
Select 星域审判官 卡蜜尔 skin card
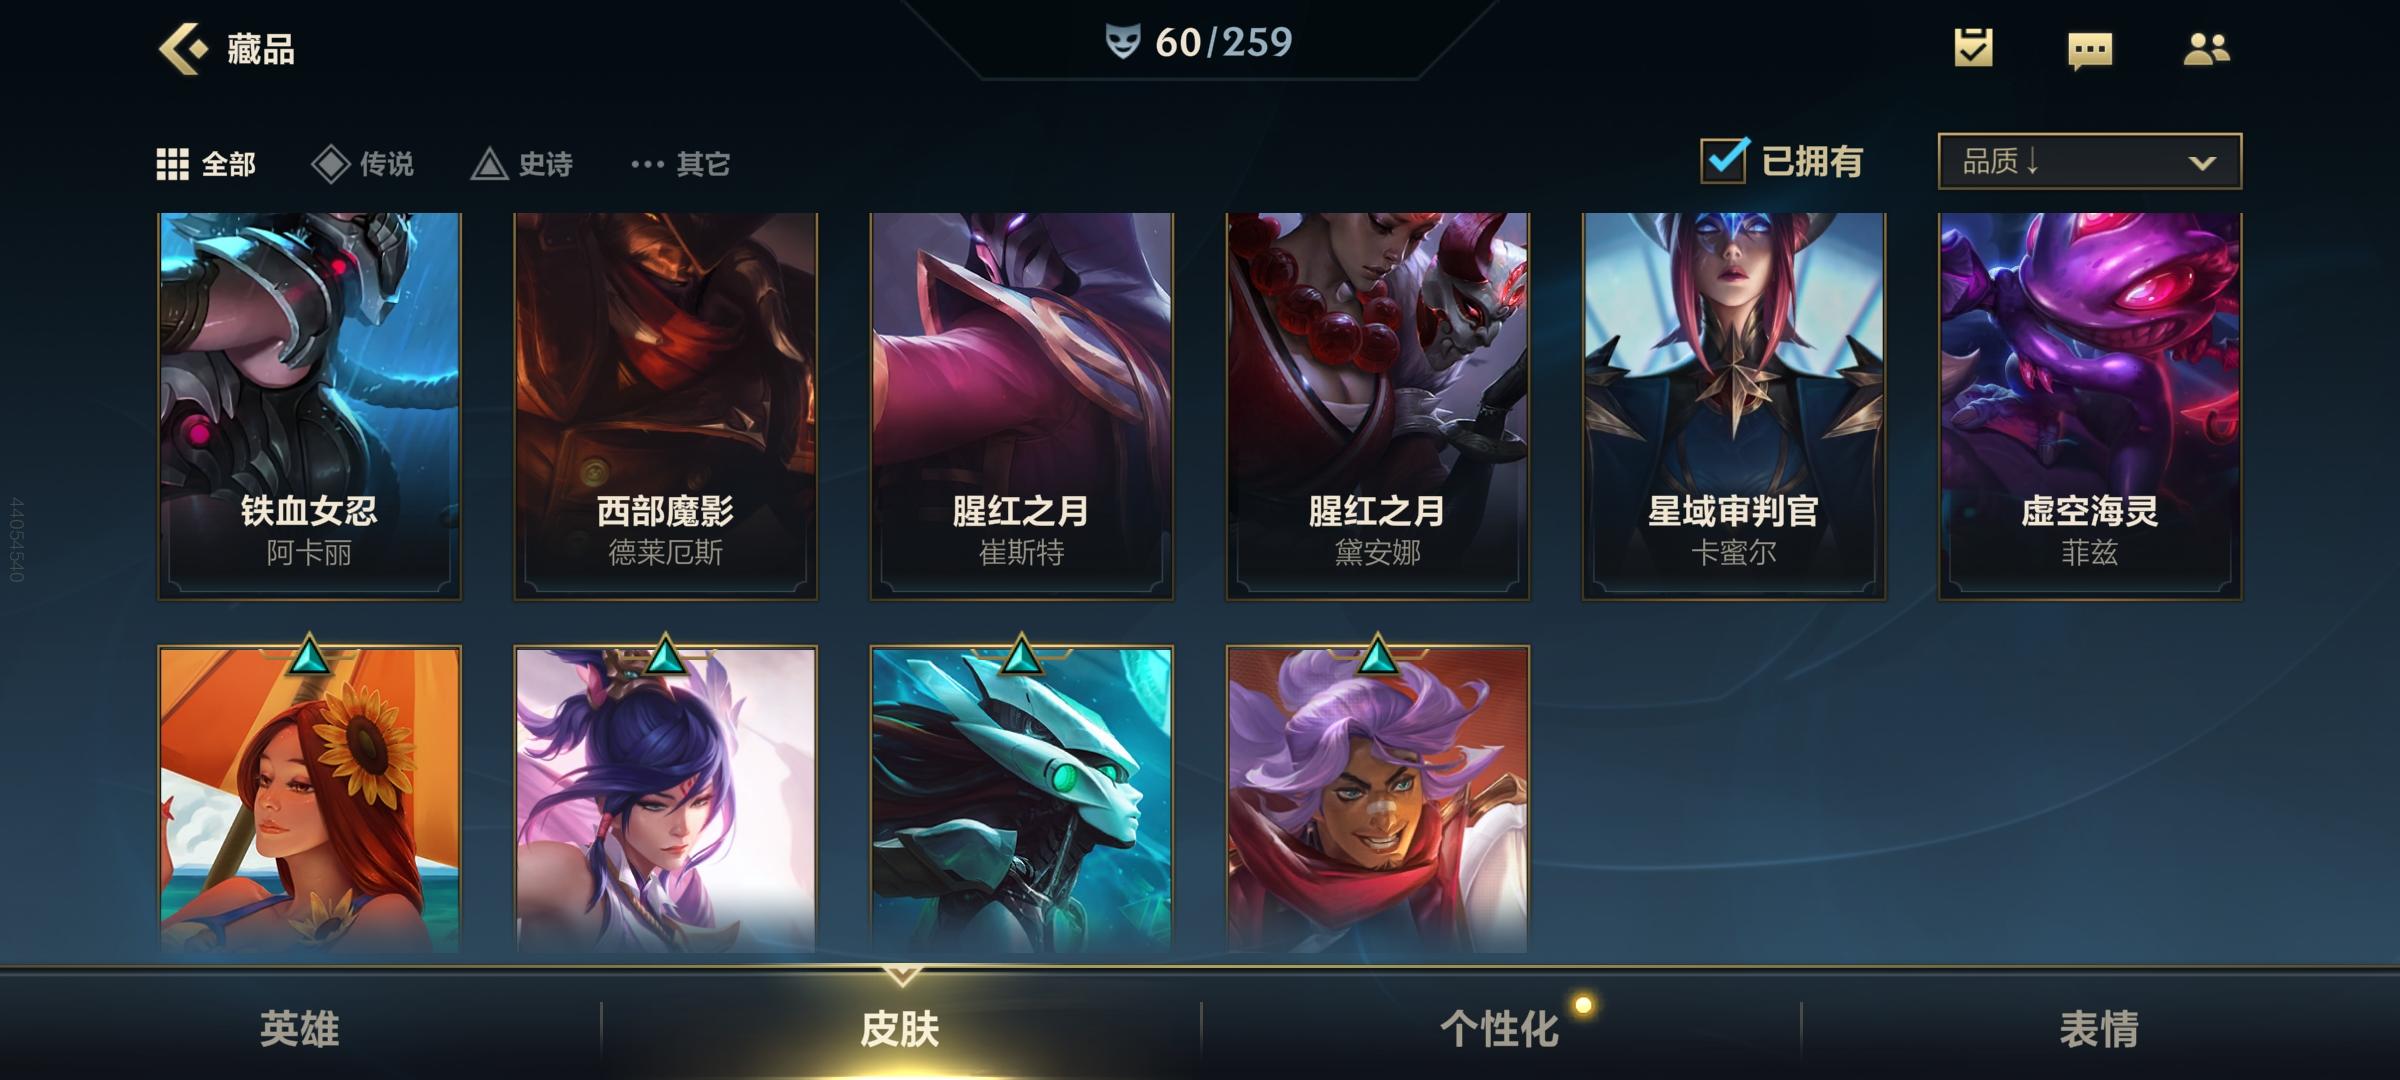pyautogui.click(x=1733, y=406)
